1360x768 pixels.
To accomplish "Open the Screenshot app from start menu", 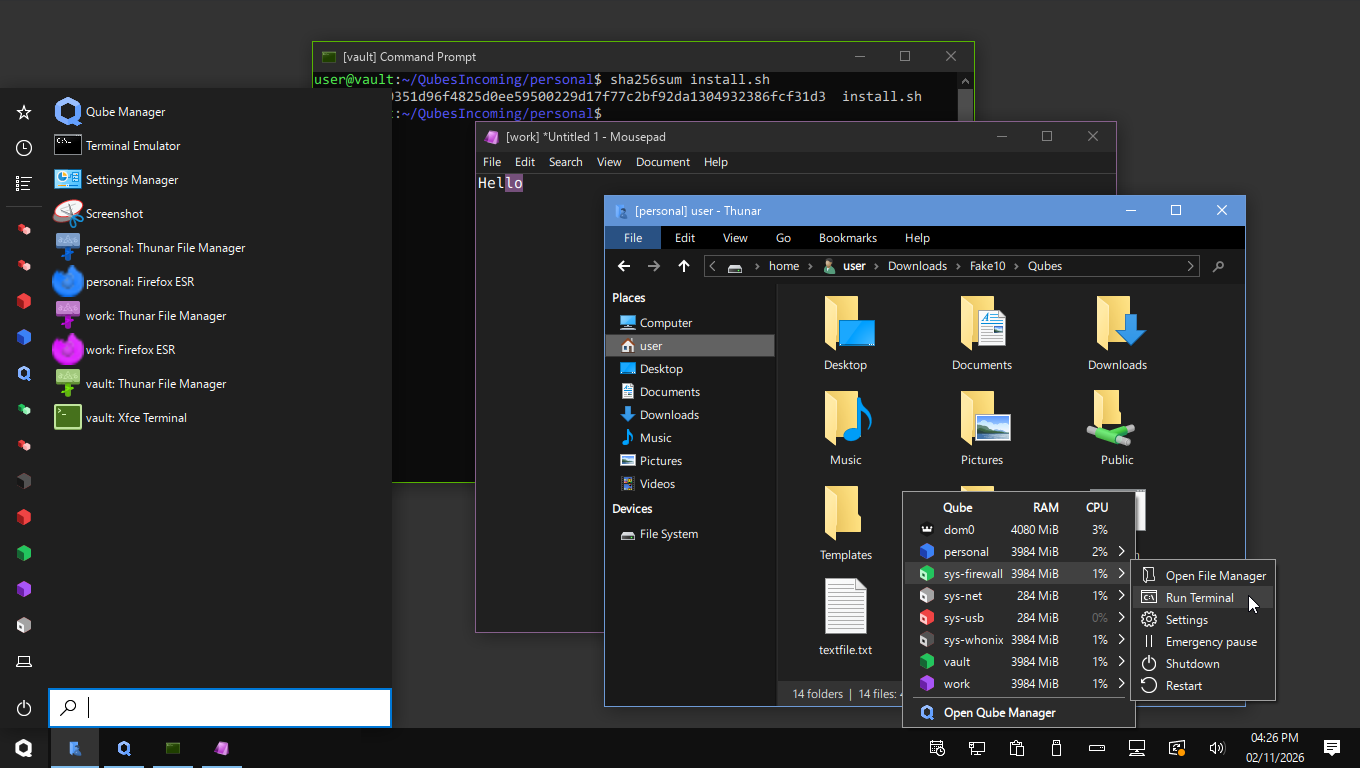I will [114, 214].
